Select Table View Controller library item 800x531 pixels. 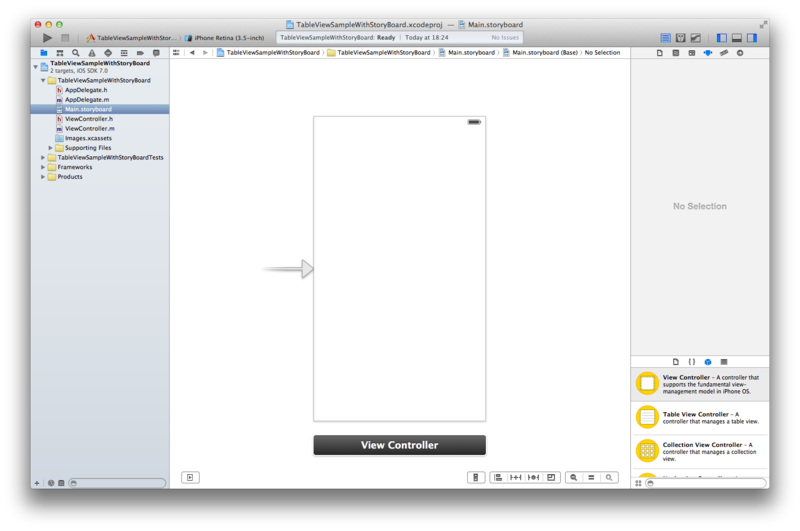[x=699, y=418]
